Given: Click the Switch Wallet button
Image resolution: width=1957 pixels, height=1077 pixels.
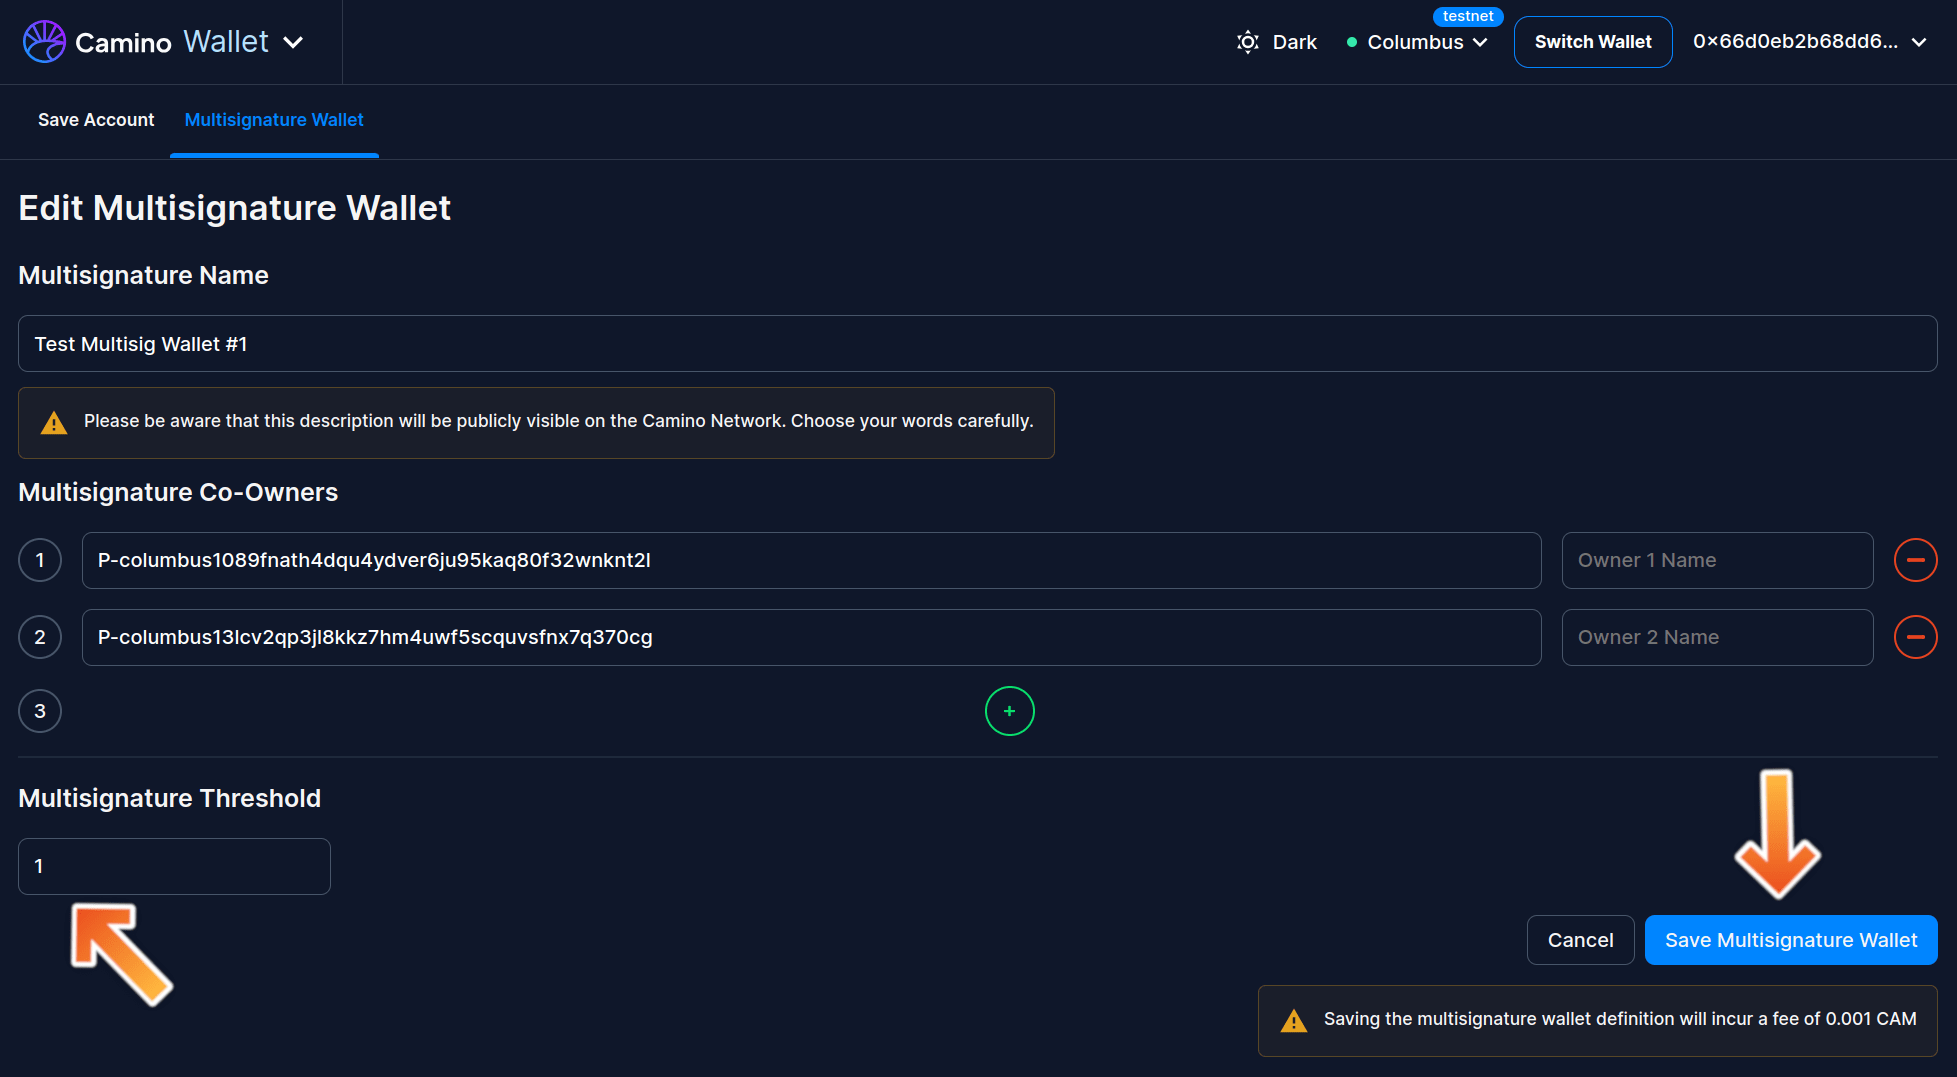Looking at the screenshot, I should pyautogui.click(x=1593, y=42).
